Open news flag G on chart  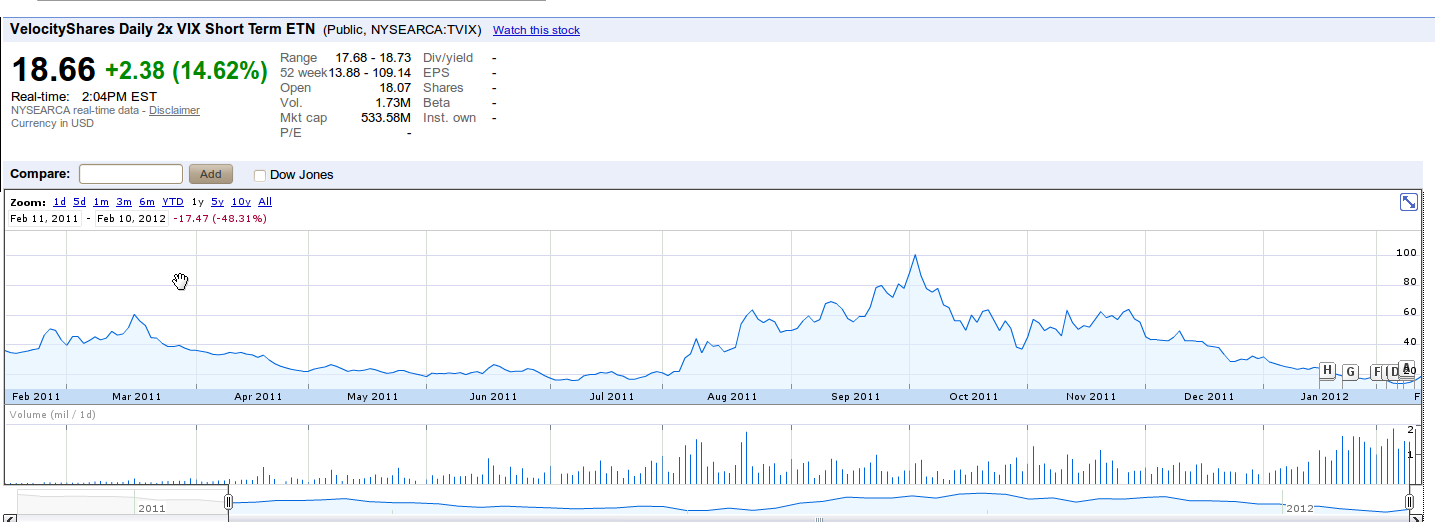tap(1350, 372)
